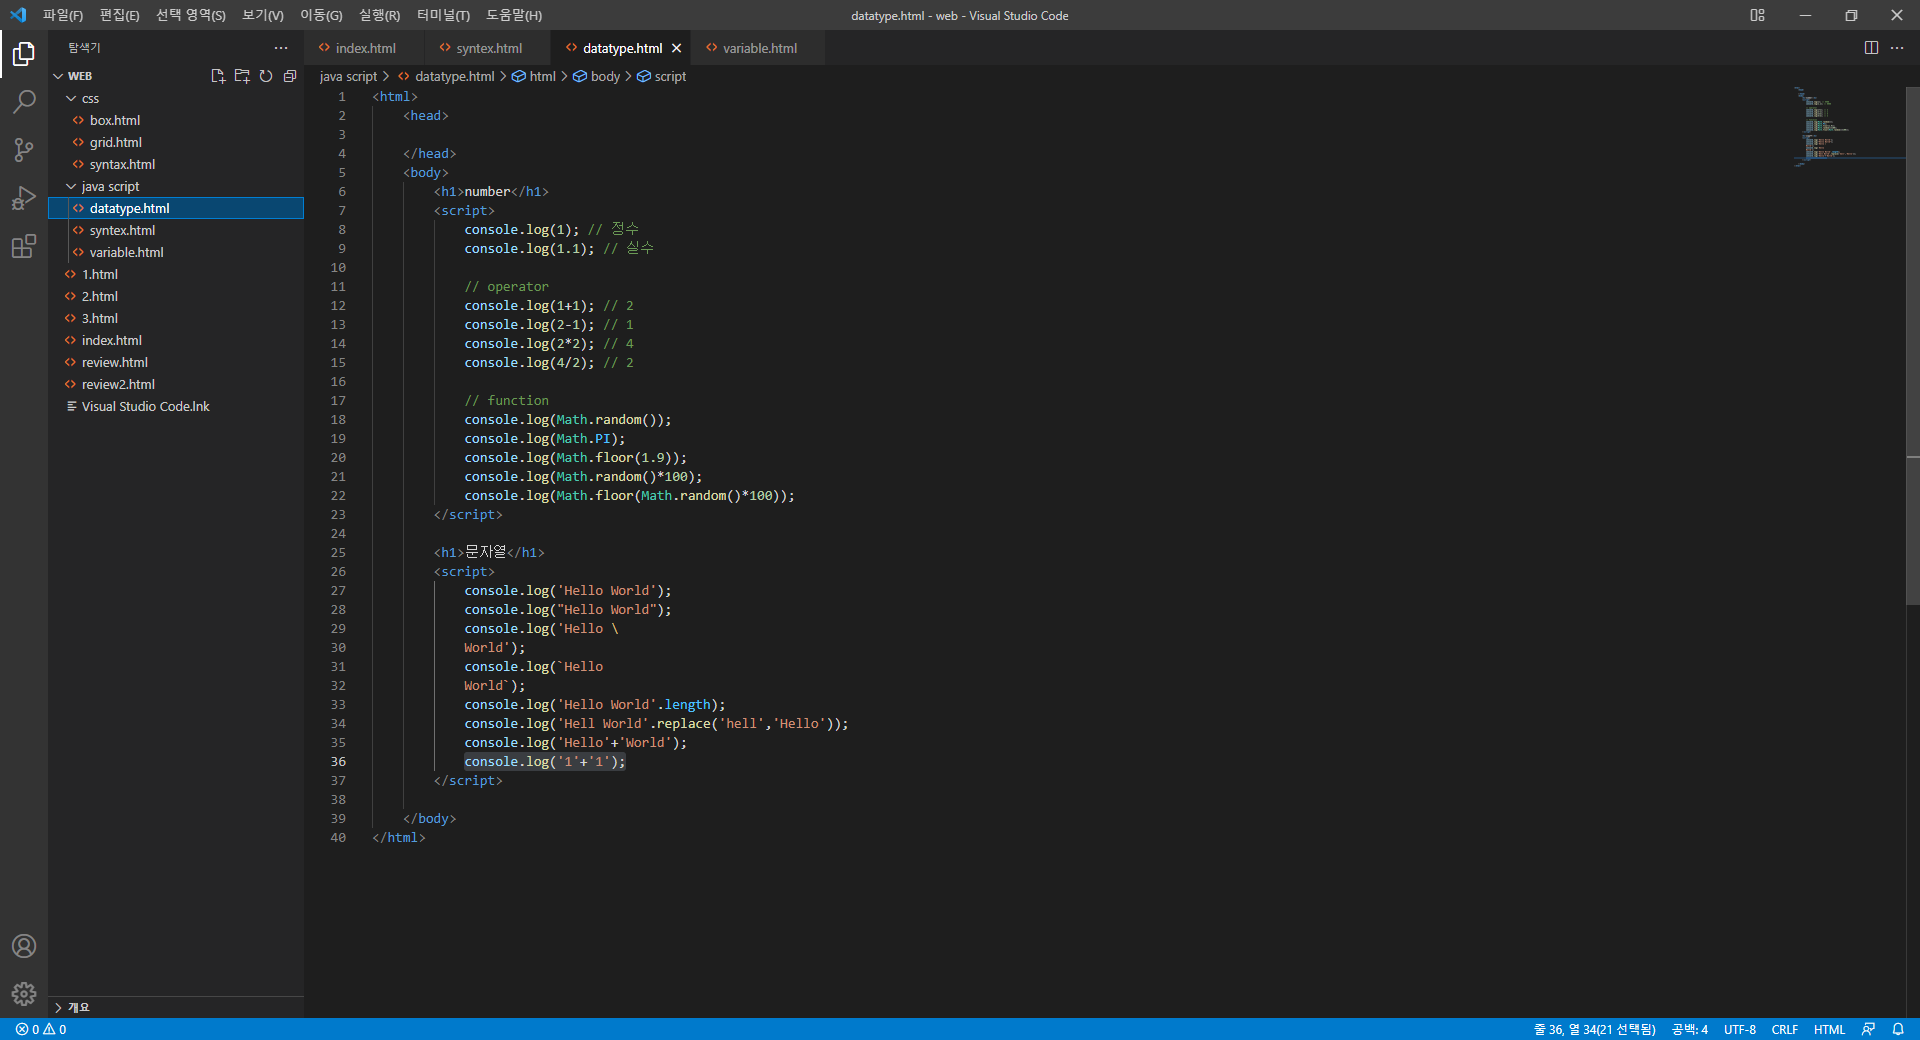Viewport: 1920px width, 1040px height.
Task: Open breadcrumb script element dropdown
Action: pos(662,76)
